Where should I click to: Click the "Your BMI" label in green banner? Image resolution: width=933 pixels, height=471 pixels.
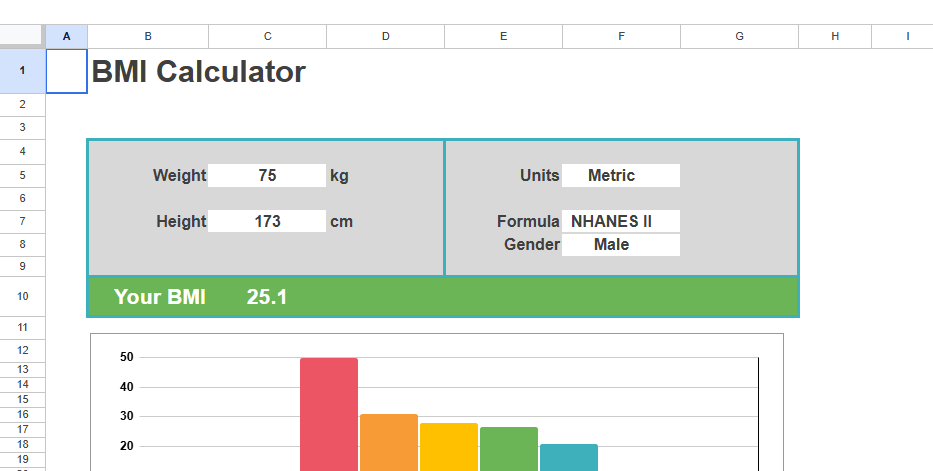pyautogui.click(x=160, y=297)
